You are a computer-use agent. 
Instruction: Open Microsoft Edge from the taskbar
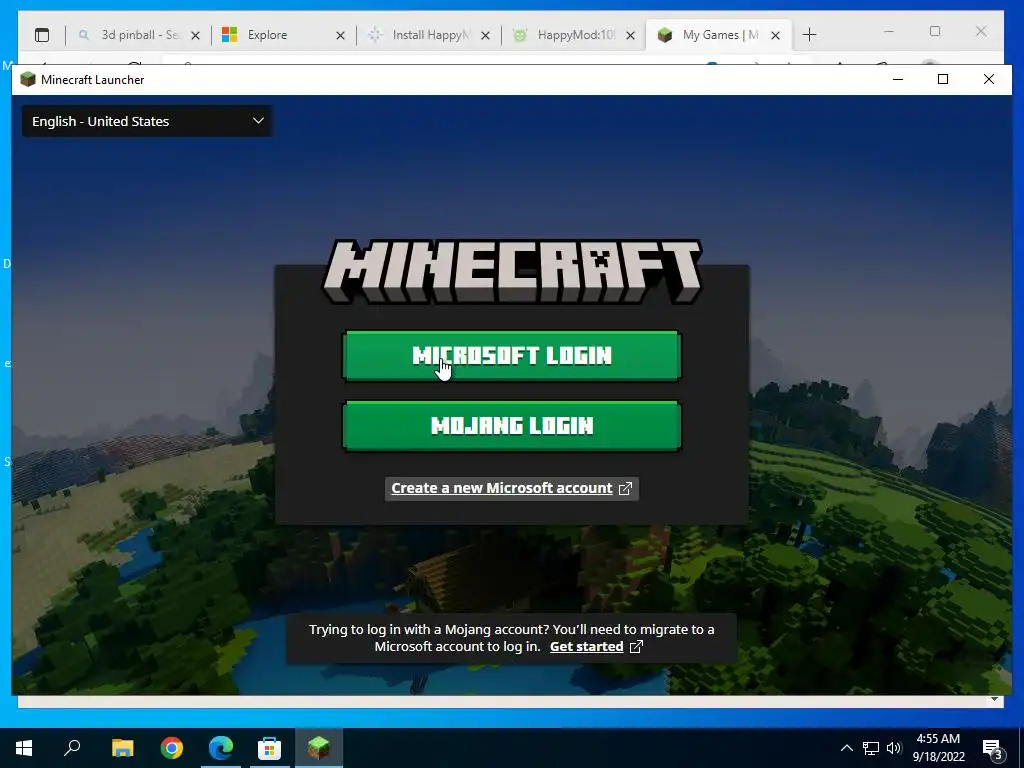(x=221, y=748)
